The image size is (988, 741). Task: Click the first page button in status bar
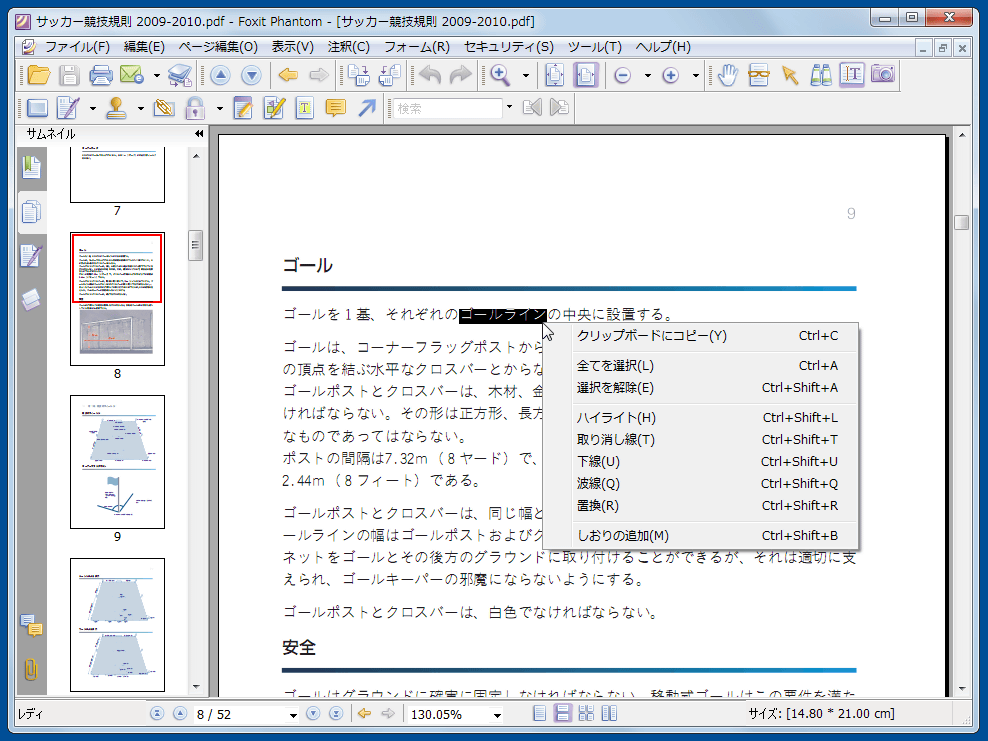click(157, 713)
